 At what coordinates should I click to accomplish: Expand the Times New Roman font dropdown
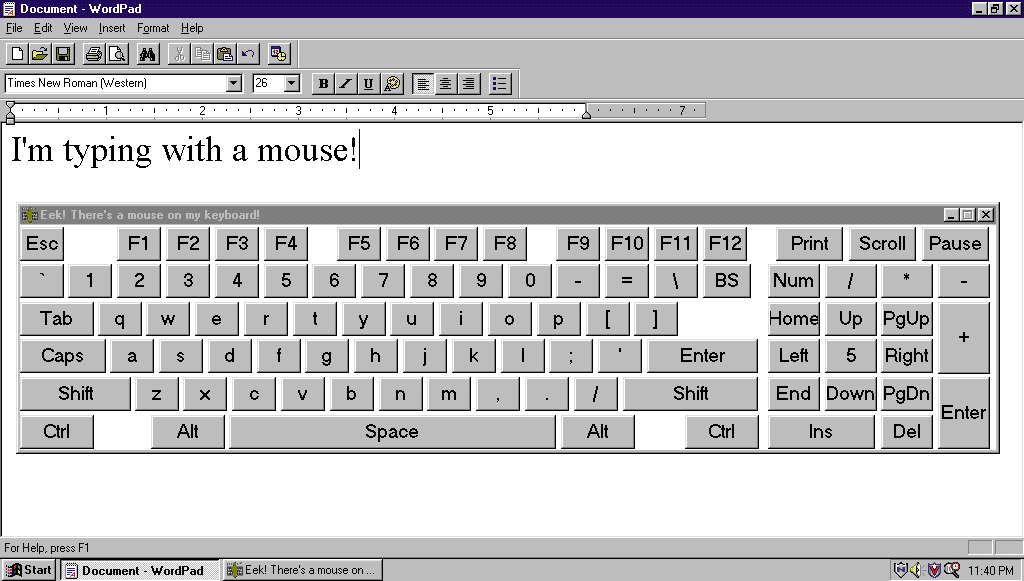pos(234,84)
